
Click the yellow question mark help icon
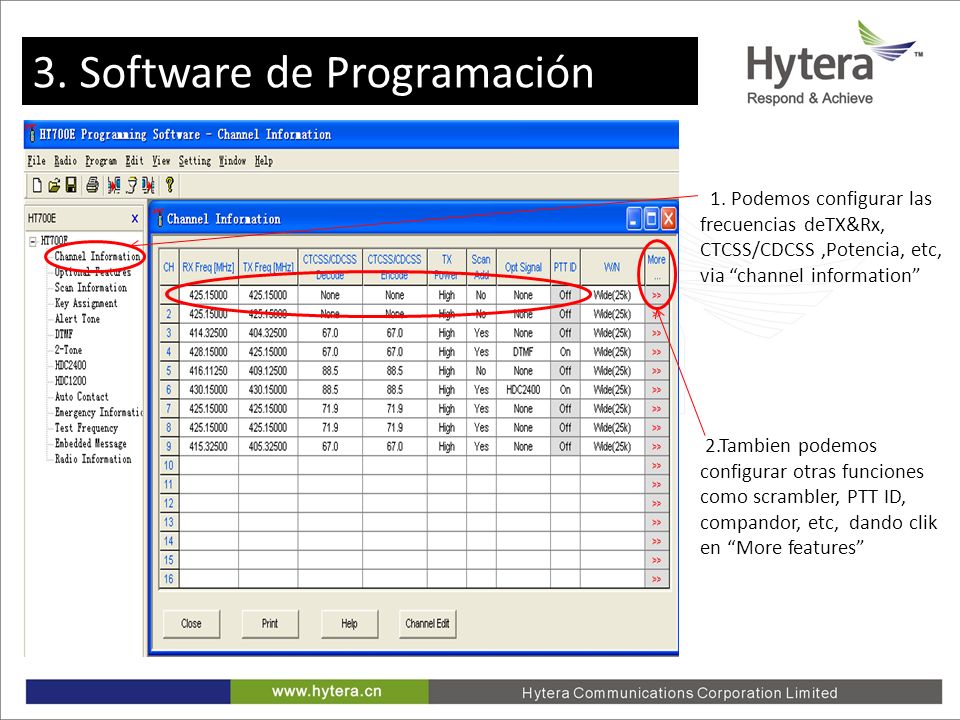[170, 184]
